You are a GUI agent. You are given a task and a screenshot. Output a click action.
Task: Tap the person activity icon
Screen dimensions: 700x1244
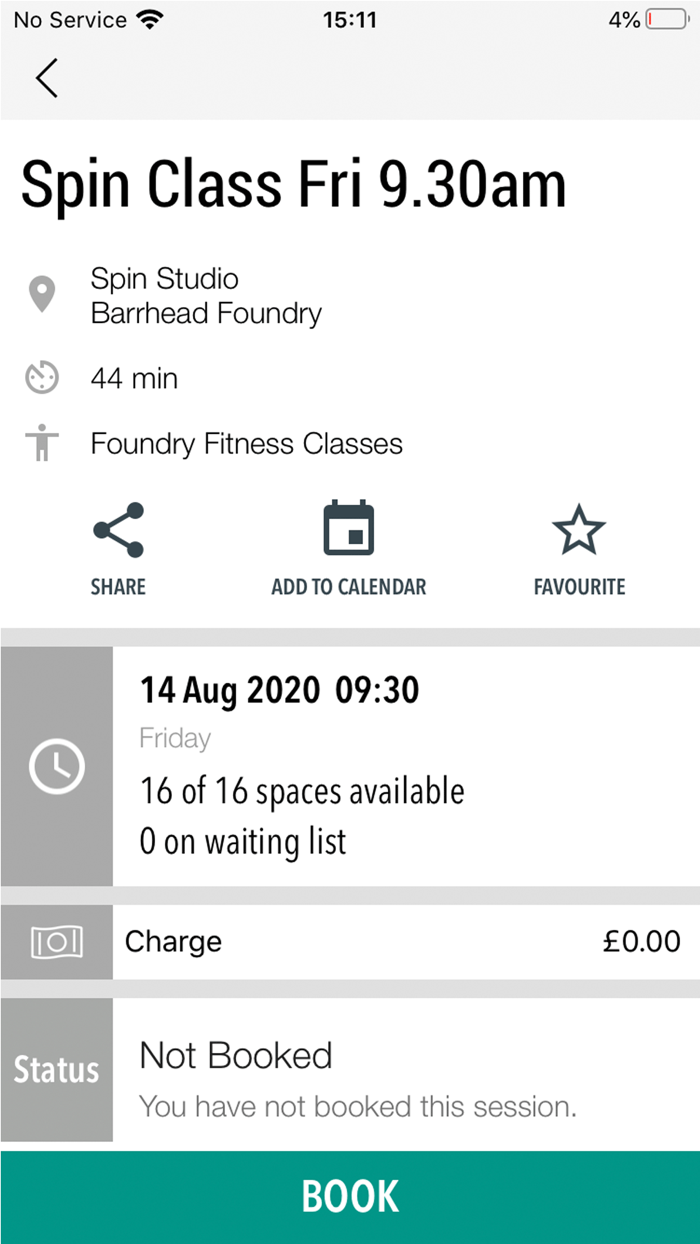42,443
